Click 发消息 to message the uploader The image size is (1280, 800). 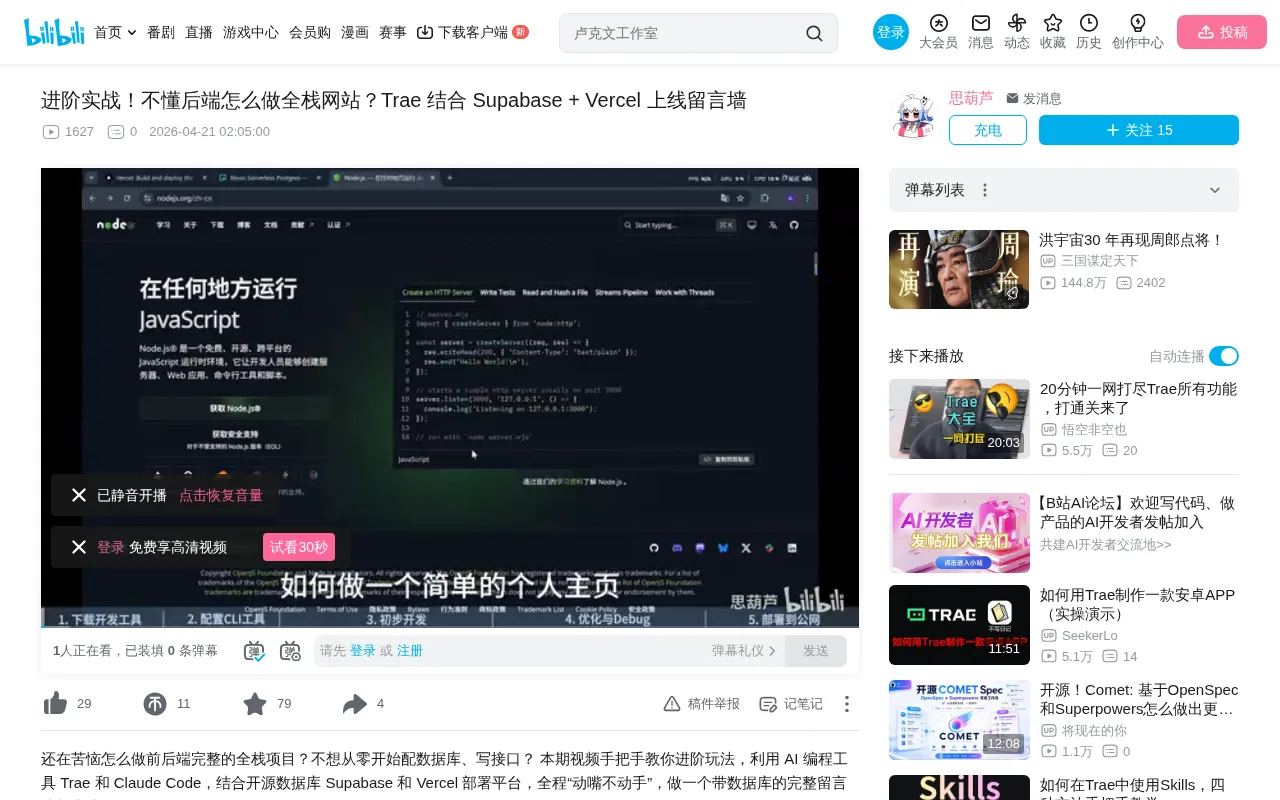click(x=1034, y=99)
